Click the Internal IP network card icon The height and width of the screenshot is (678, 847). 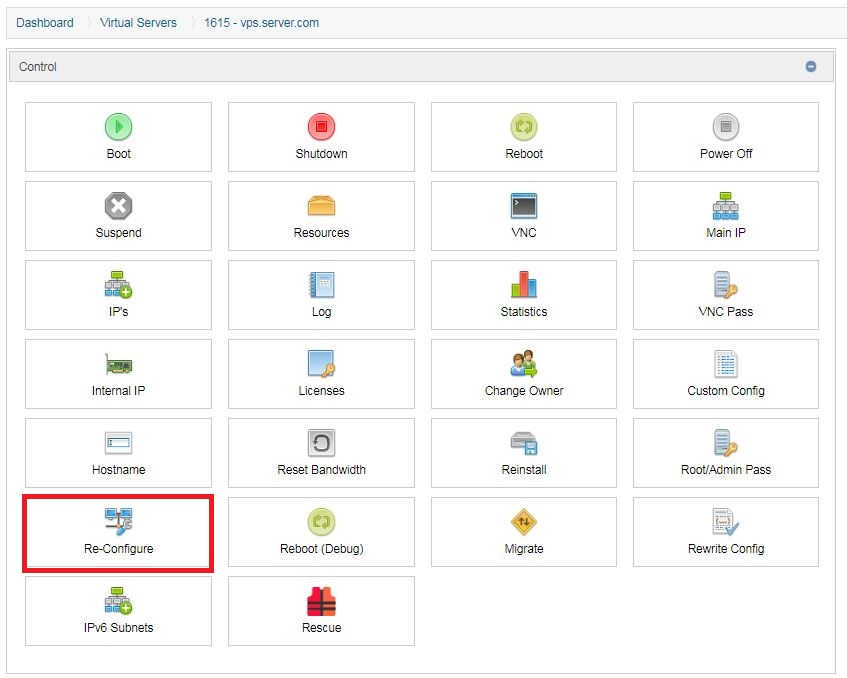[118, 364]
